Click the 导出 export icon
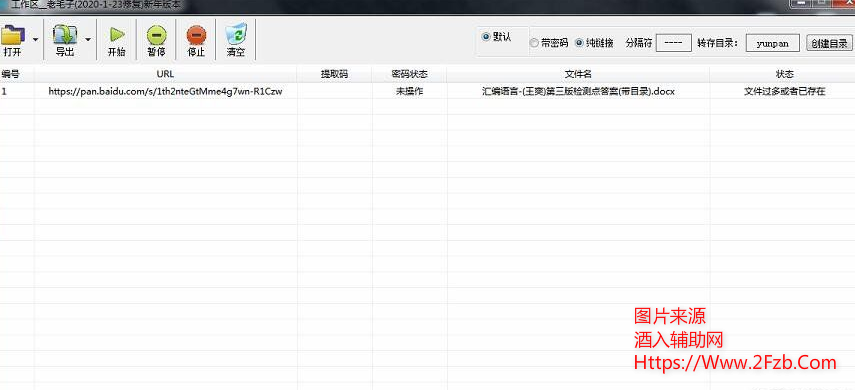855x390 pixels. click(x=65, y=35)
